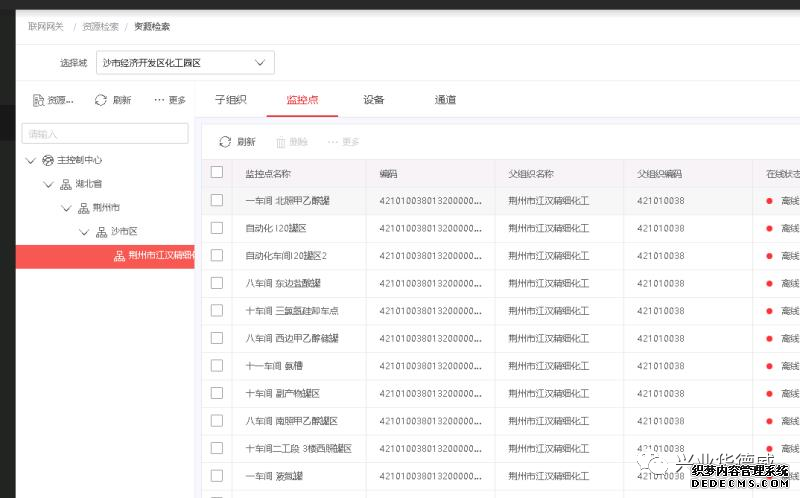This screenshot has height=498, width=800.
Task: Click the organization icon beside 湖北省
Action: click(66, 184)
